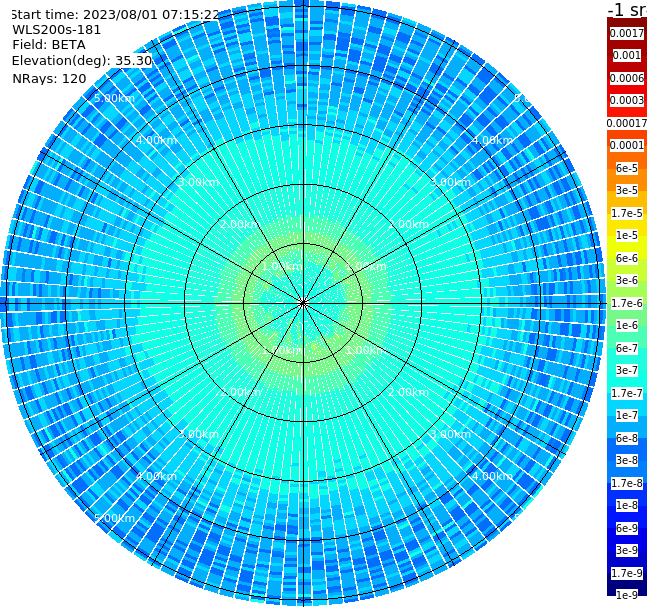Viewport: 647px width, 607px height.
Task: Click the southwest 4.00km range ring label
Action: point(156,476)
